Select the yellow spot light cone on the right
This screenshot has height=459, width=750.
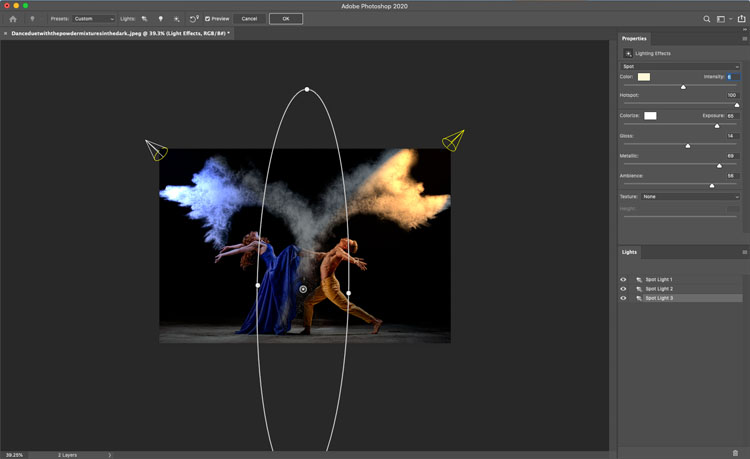[x=453, y=141]
